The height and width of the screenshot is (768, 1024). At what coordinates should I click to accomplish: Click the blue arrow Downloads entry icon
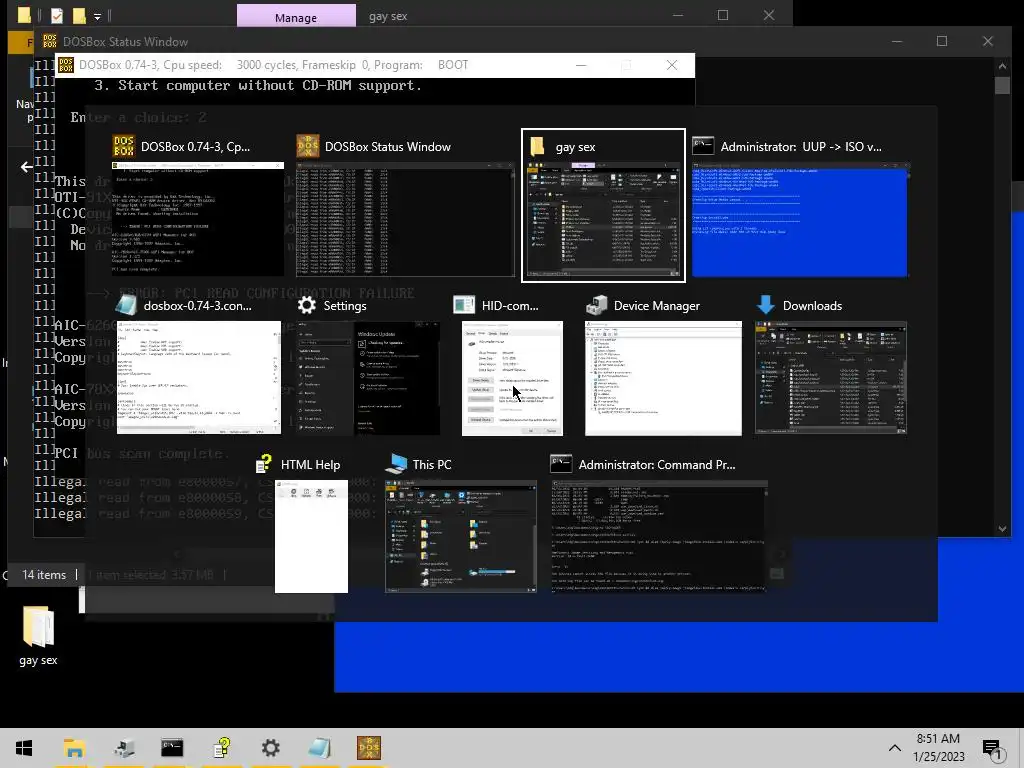click(x=765, y=305)
